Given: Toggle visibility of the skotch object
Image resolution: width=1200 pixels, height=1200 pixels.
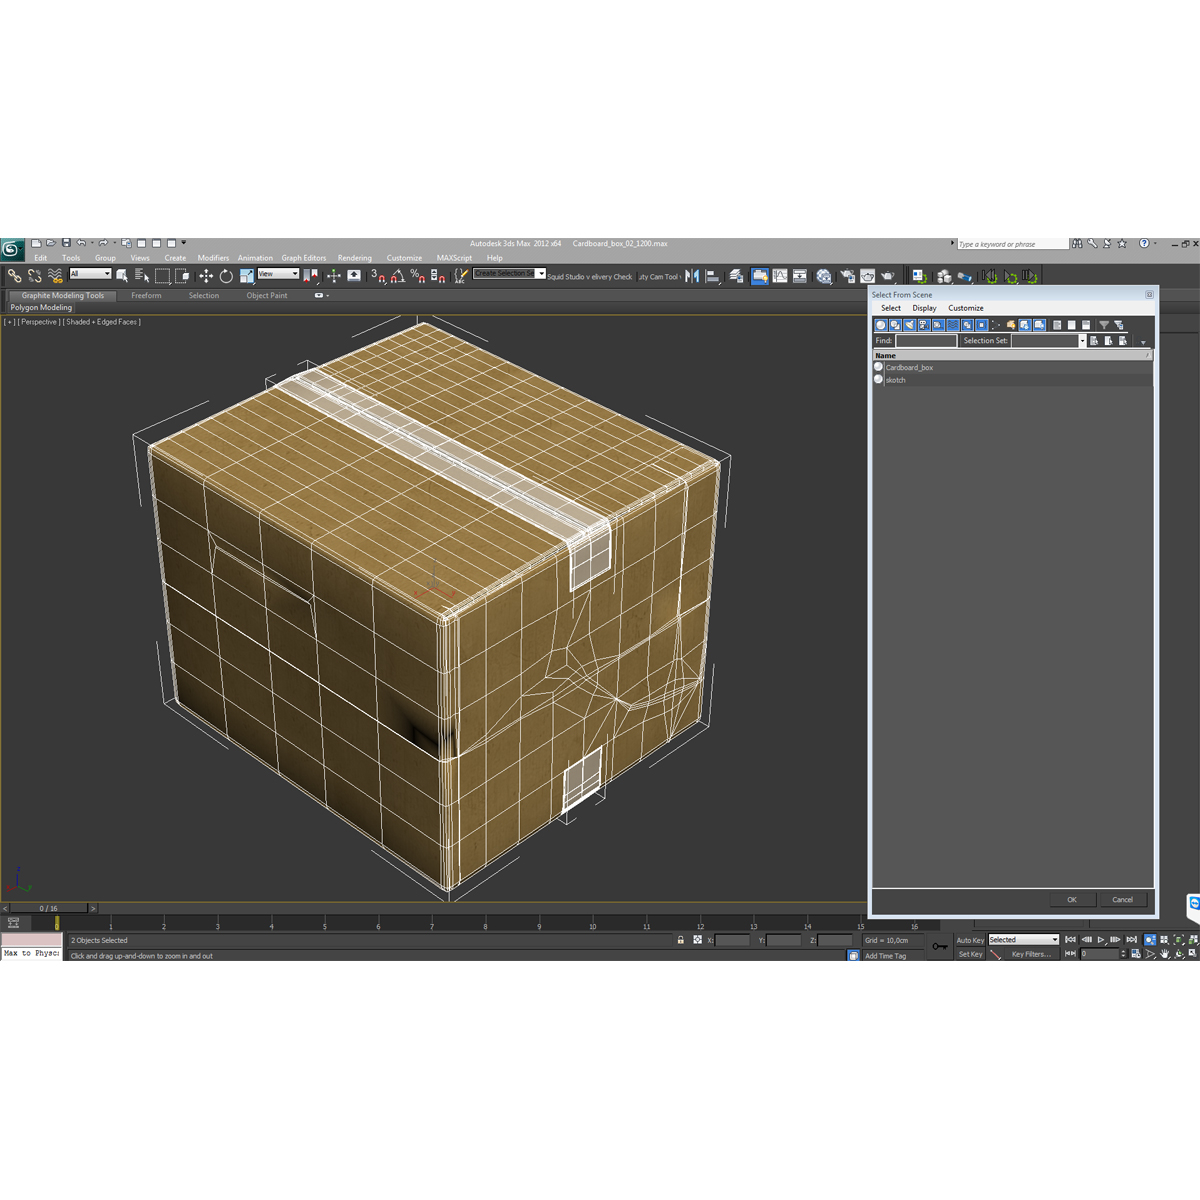Looking at the screenshot, I should click(x=878, y=379).
